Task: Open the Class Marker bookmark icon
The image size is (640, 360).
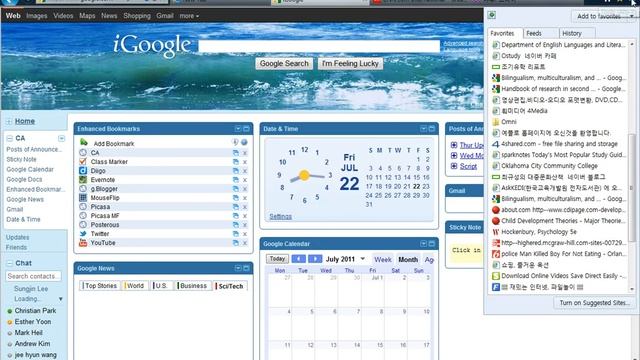Action: [x=83, y=162]
